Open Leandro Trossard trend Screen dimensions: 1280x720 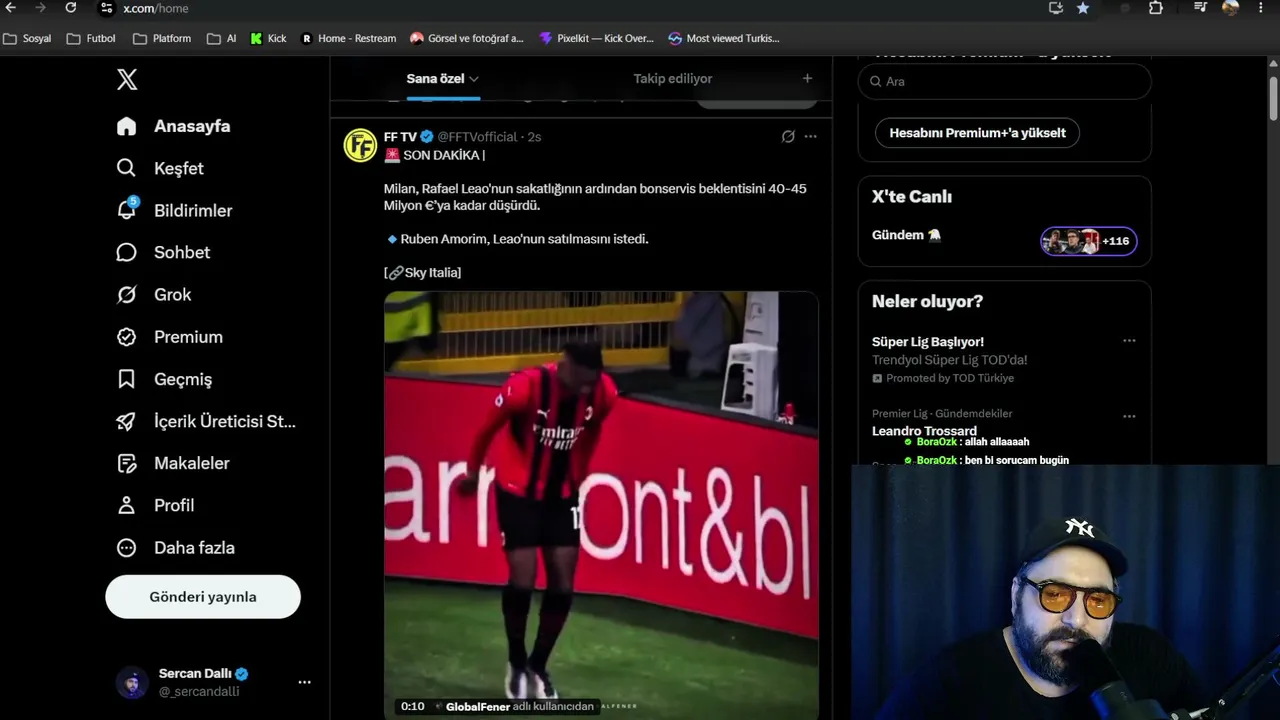point(924,431)
